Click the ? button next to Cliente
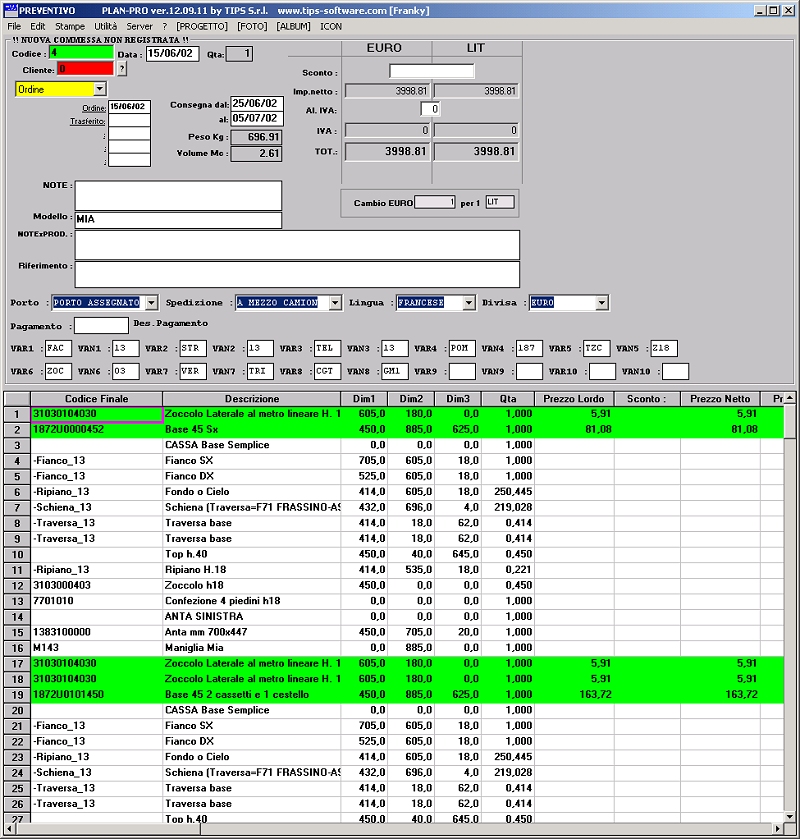This screenshot has height=839, width=800. tap(122, 68)
